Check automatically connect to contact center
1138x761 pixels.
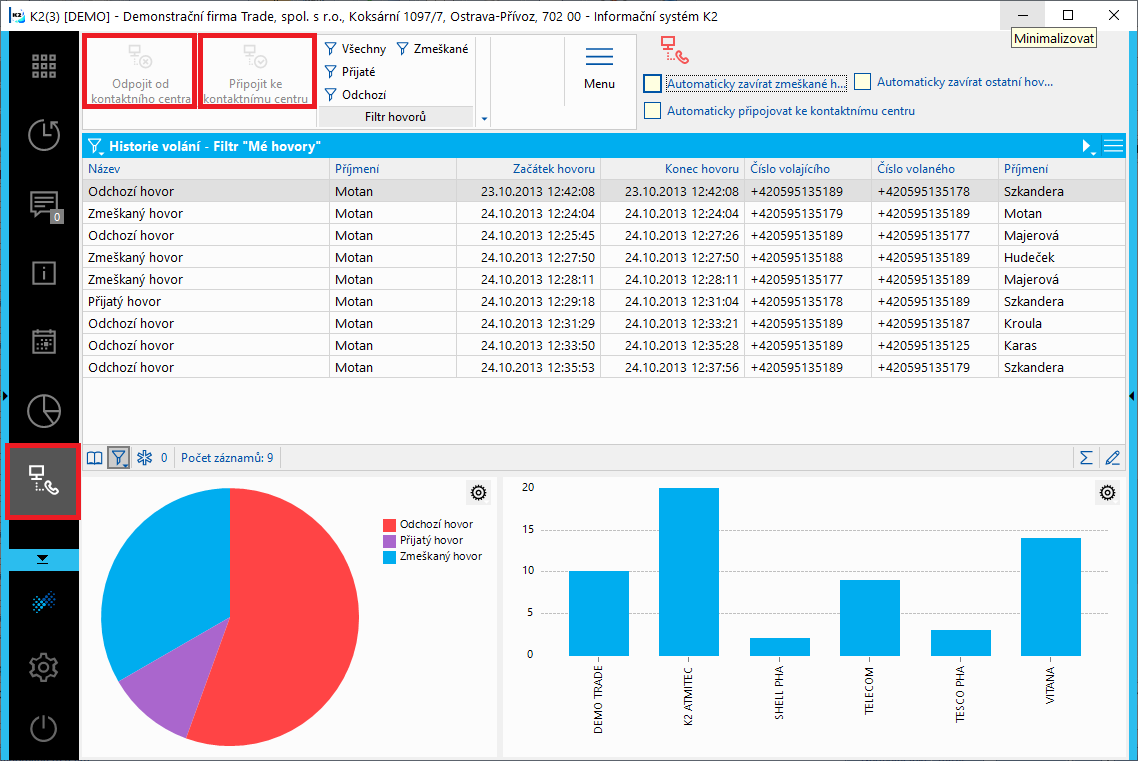click(x=652, y=111)
